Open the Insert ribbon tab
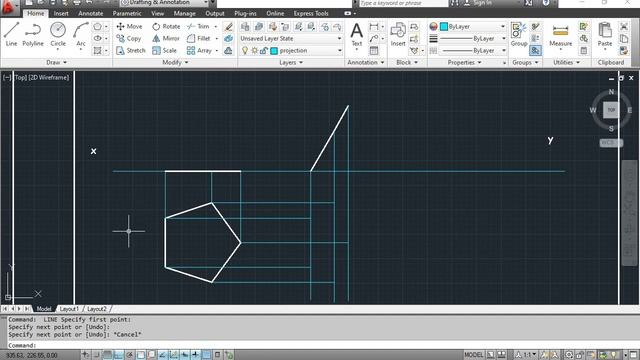The width and height of the screenshot is (640, 360). tap(61, 13)
